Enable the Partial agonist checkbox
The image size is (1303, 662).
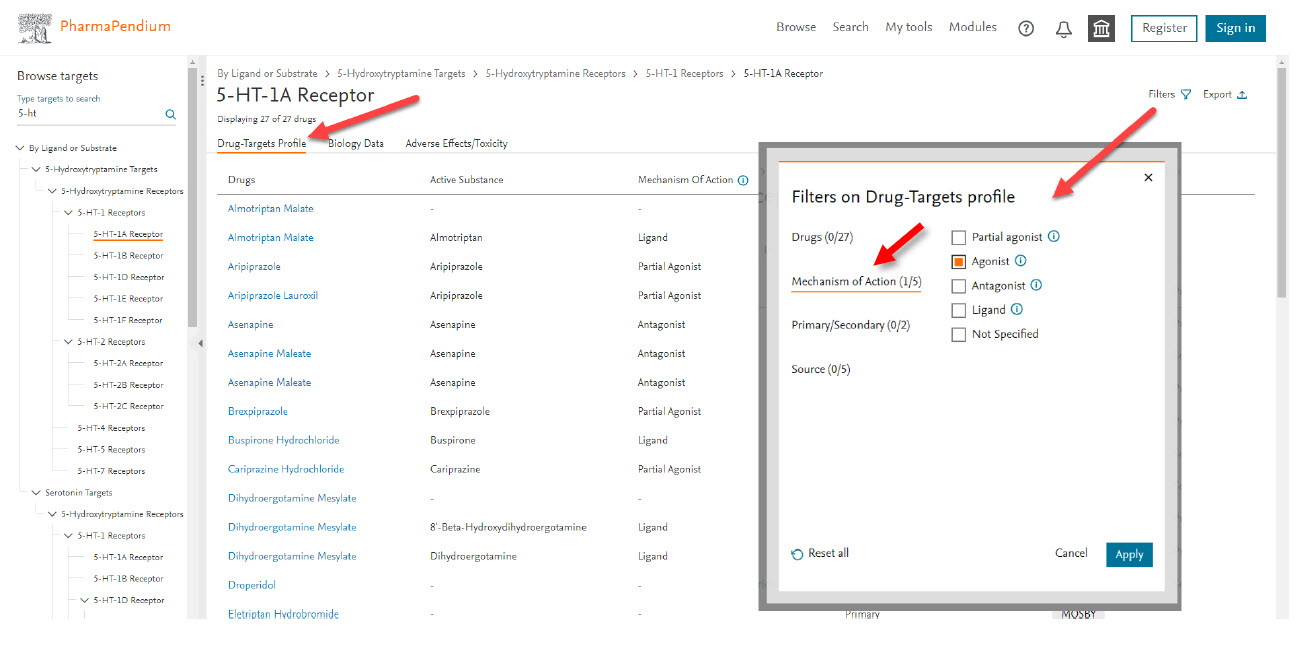click(x=958, y=238)
